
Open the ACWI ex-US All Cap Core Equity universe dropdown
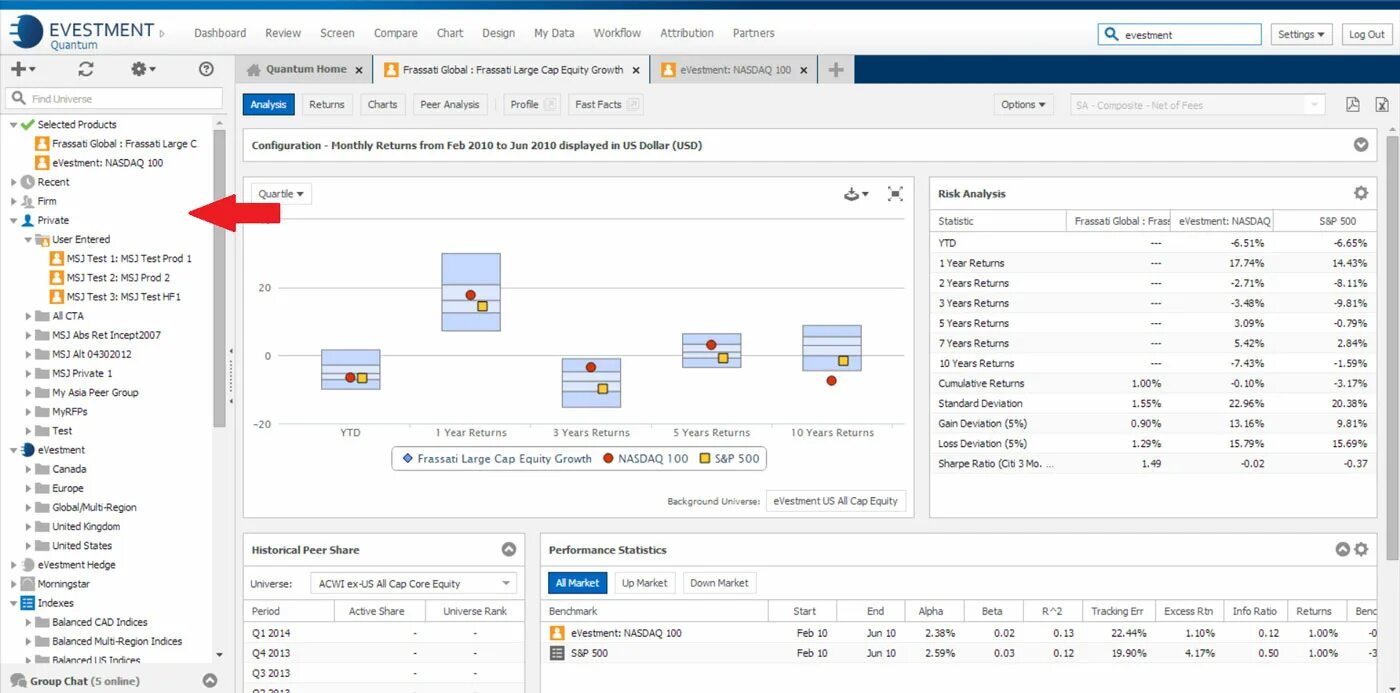(x=415, y=583)
